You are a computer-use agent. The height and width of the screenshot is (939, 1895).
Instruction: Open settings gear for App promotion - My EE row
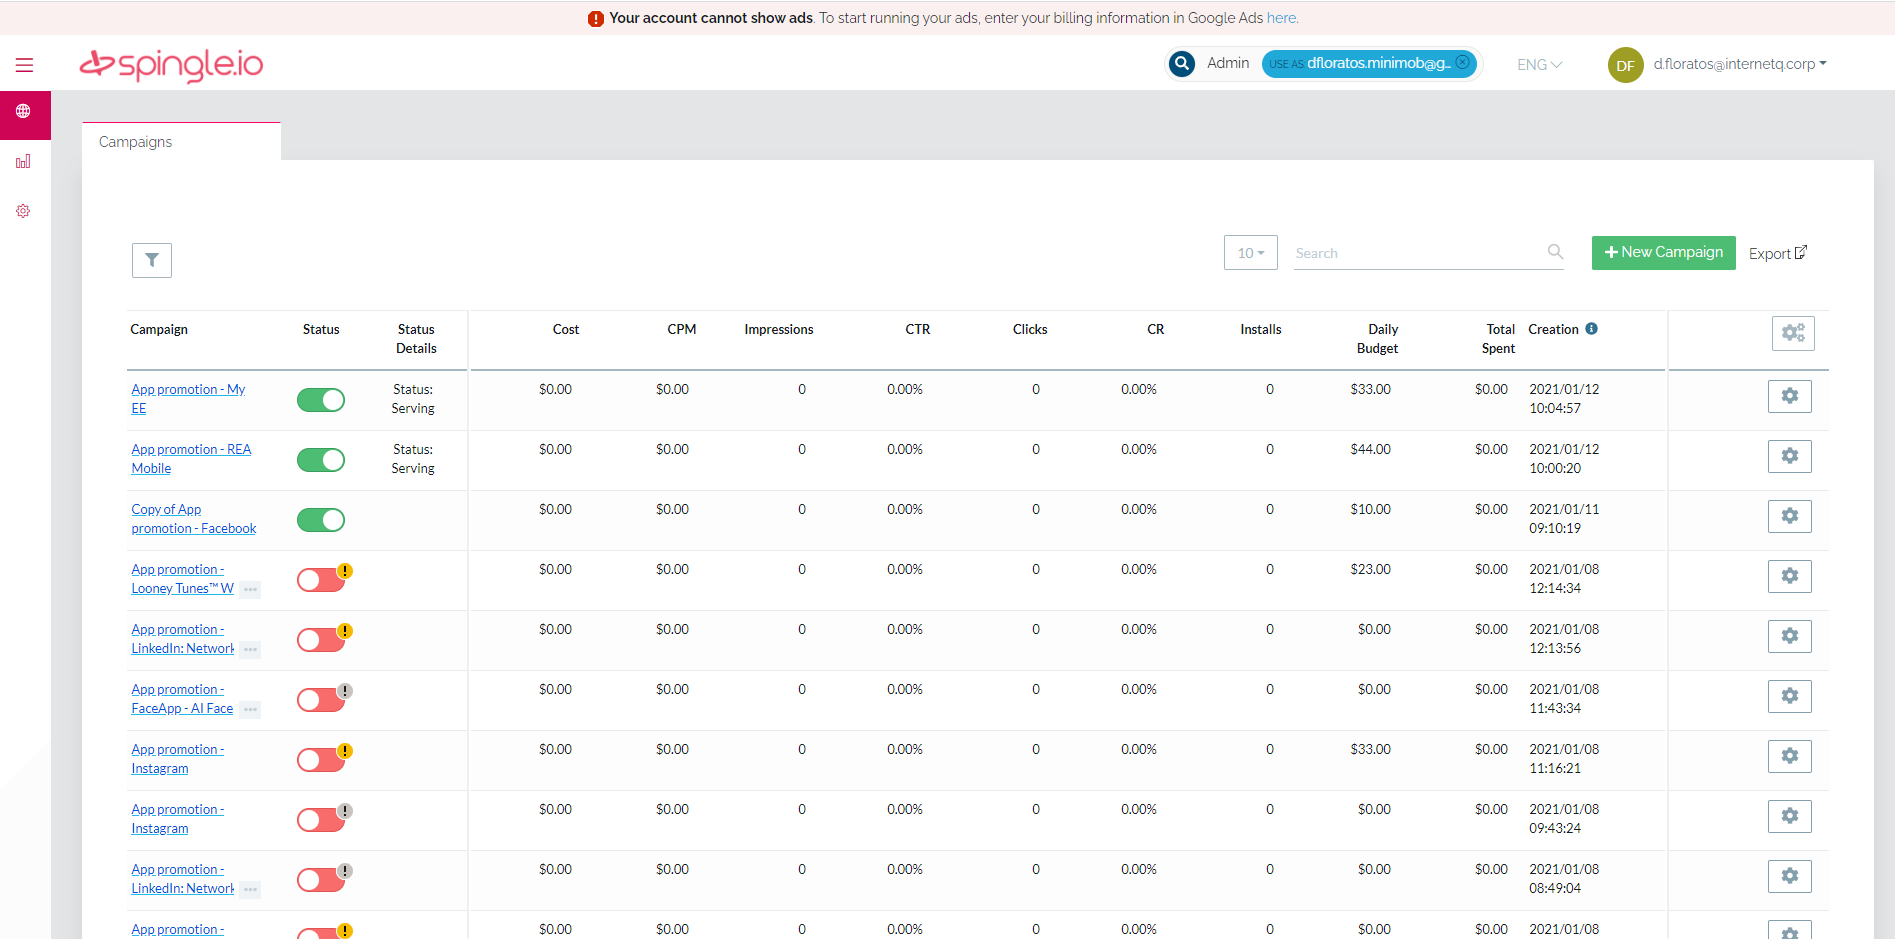coord(1789,395)
